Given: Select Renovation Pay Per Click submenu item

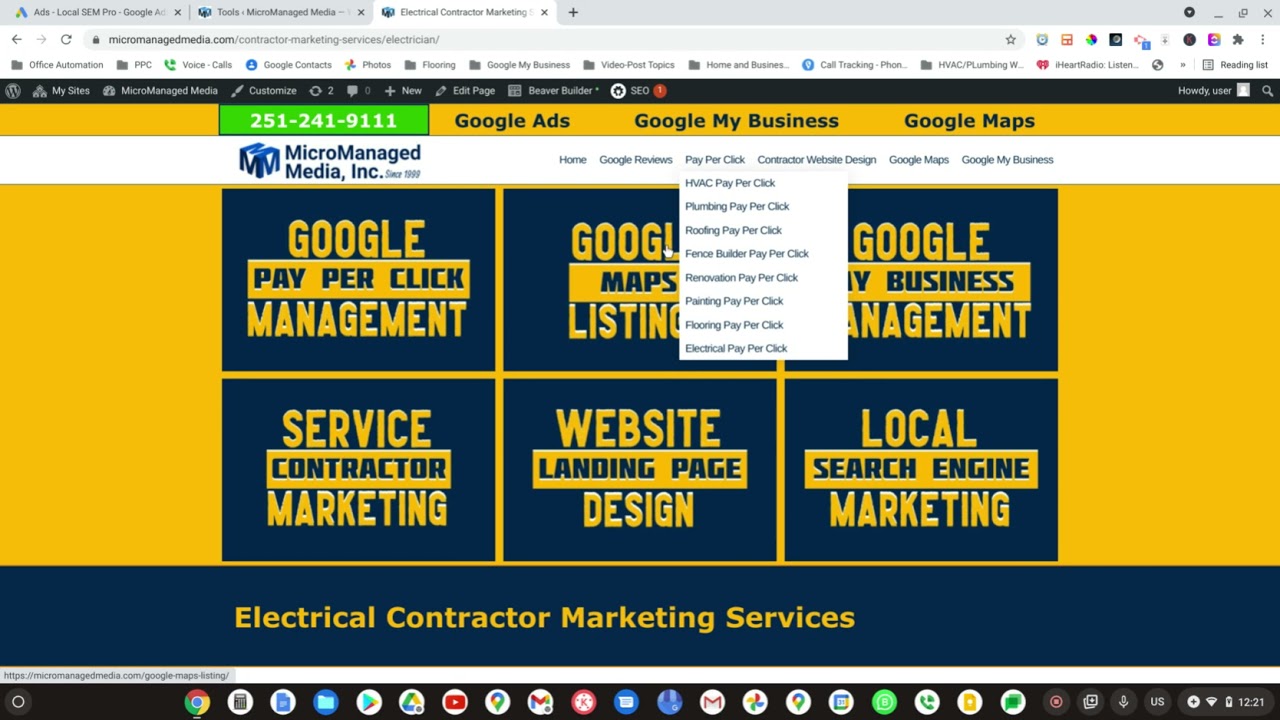Looking at the screenshot, I should coord(741,277).
